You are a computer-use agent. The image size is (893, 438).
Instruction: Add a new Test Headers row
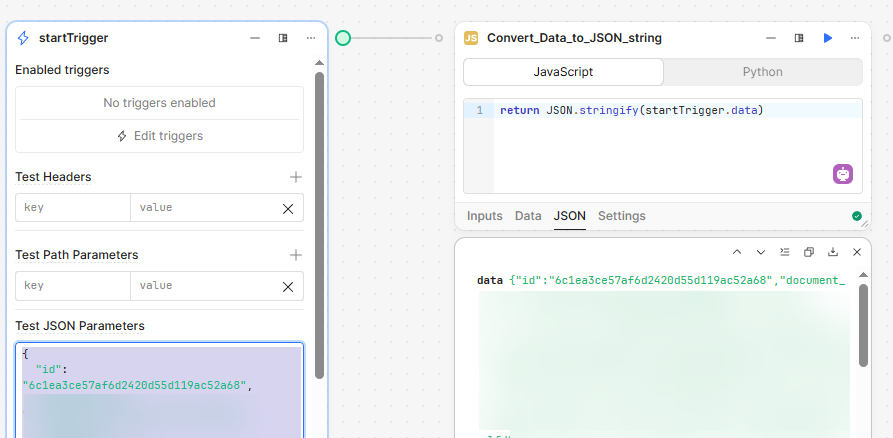pos(295,177)
